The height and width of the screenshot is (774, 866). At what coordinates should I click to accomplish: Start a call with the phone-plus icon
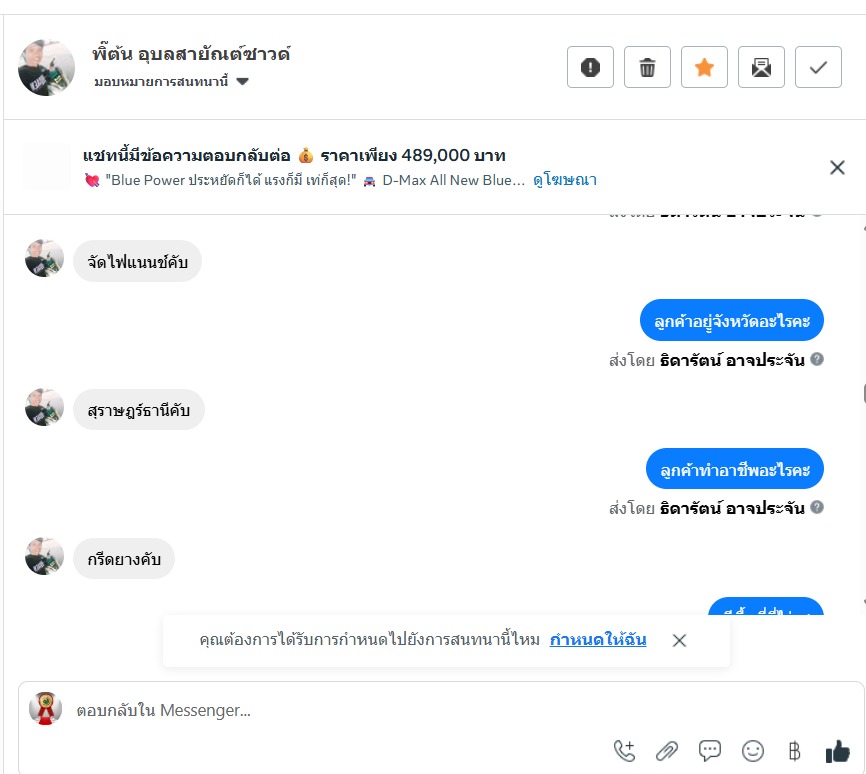[625, 751]
